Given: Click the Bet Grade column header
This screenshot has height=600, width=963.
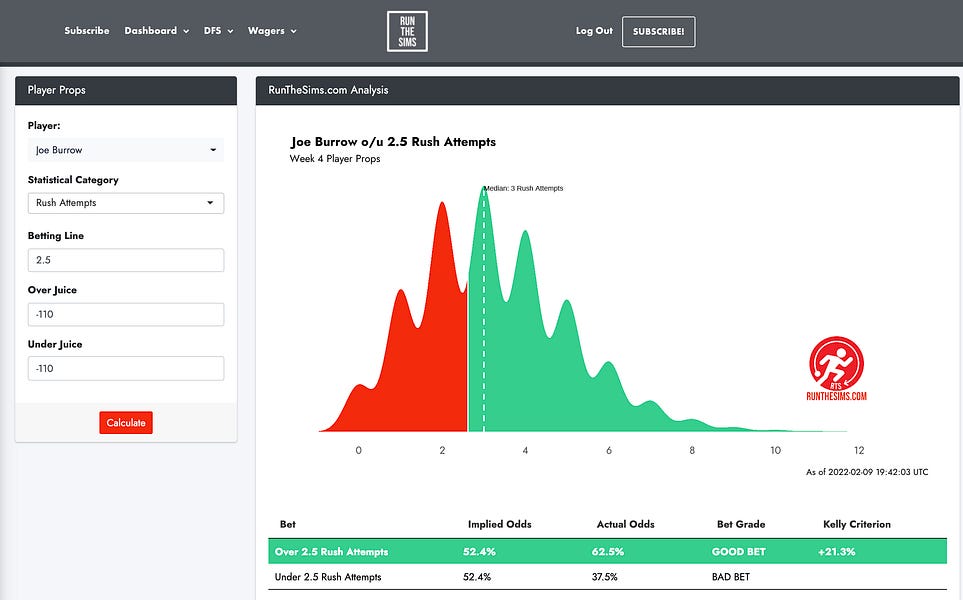Looking at the screenshot, I should [741, 524].
